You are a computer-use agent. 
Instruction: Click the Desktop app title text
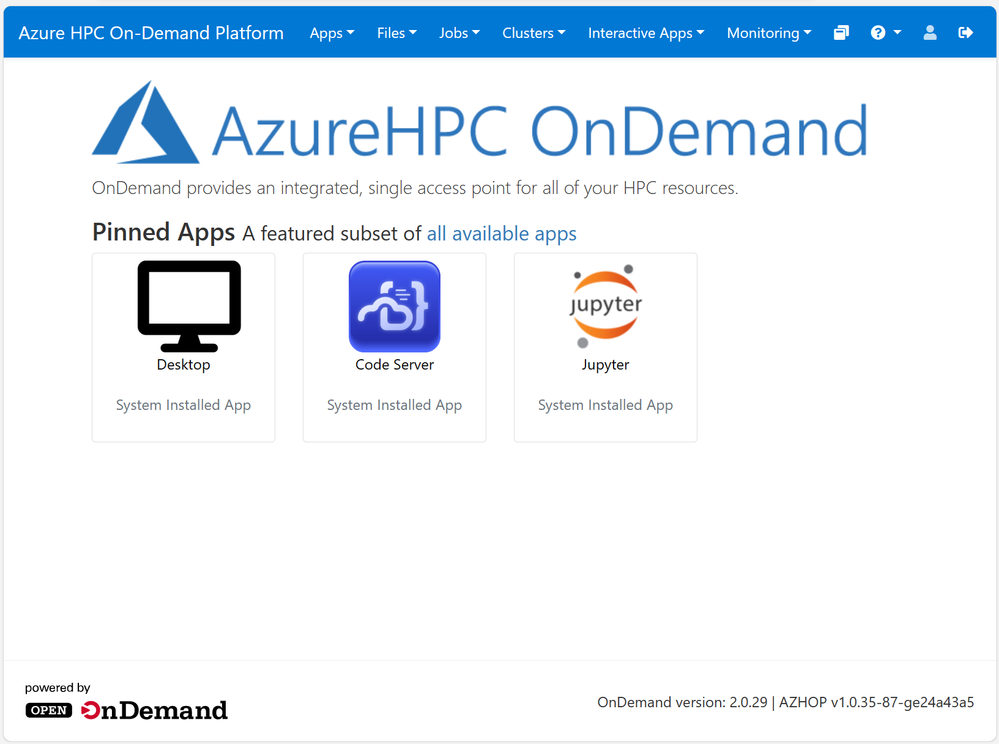pos(183,364)
